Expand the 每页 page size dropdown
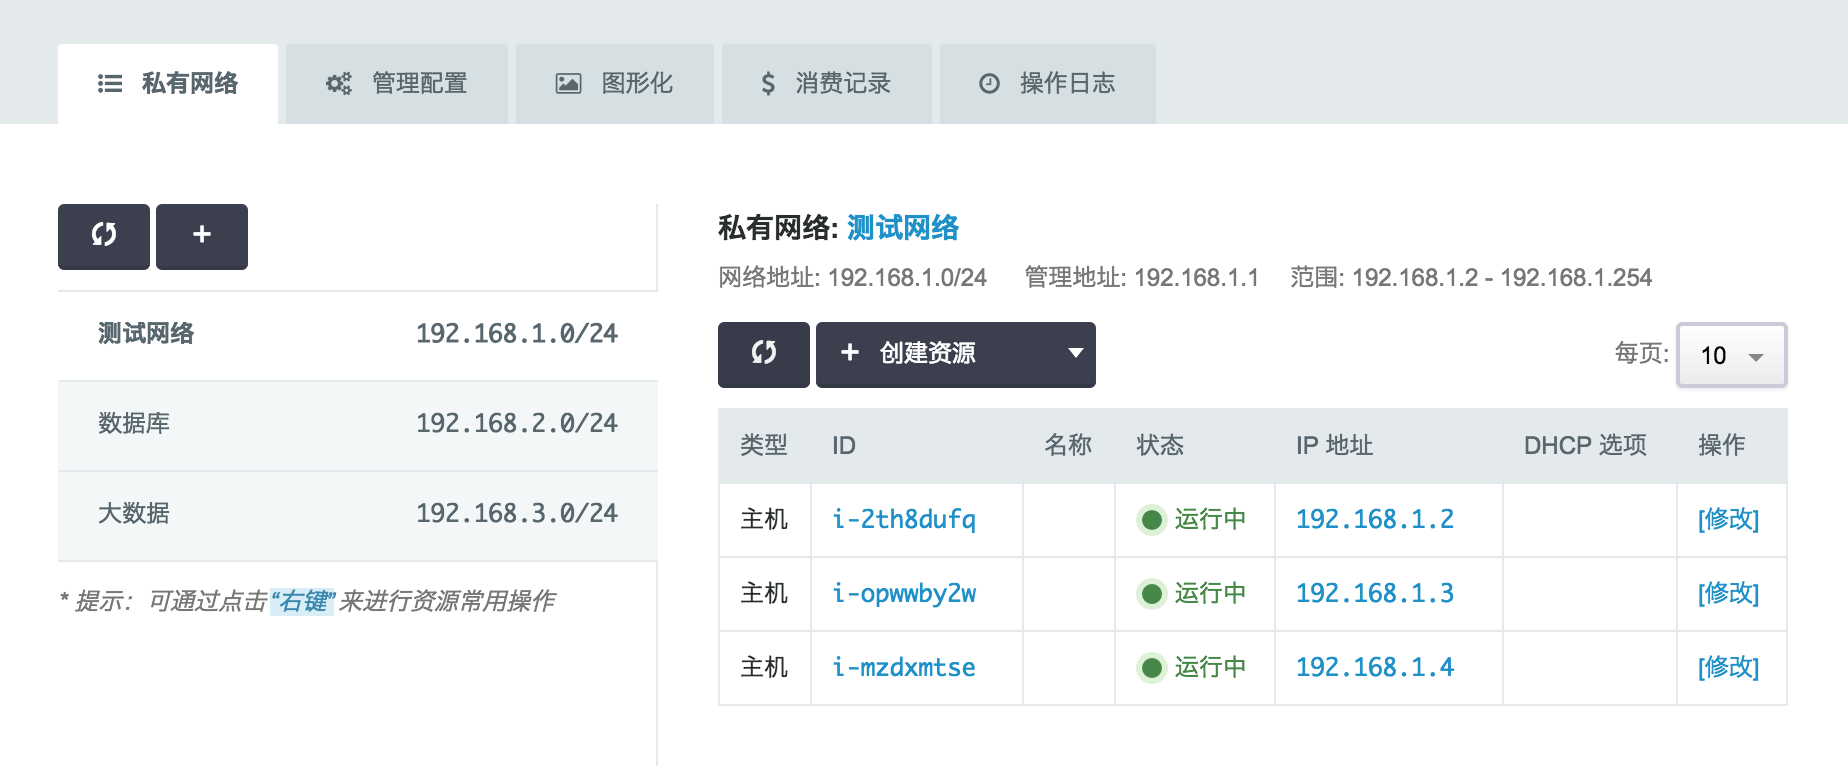 pos(1731,355)
